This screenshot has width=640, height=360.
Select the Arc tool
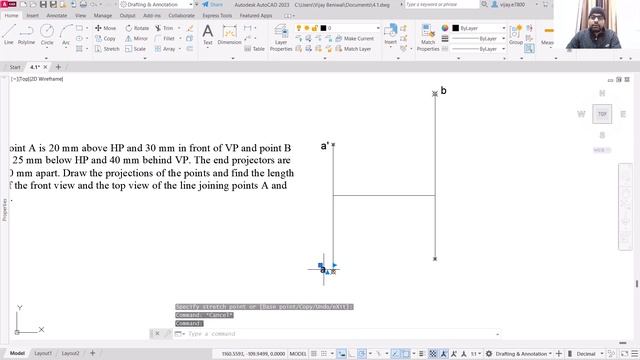pyautogui.click(x=66, y=34)
